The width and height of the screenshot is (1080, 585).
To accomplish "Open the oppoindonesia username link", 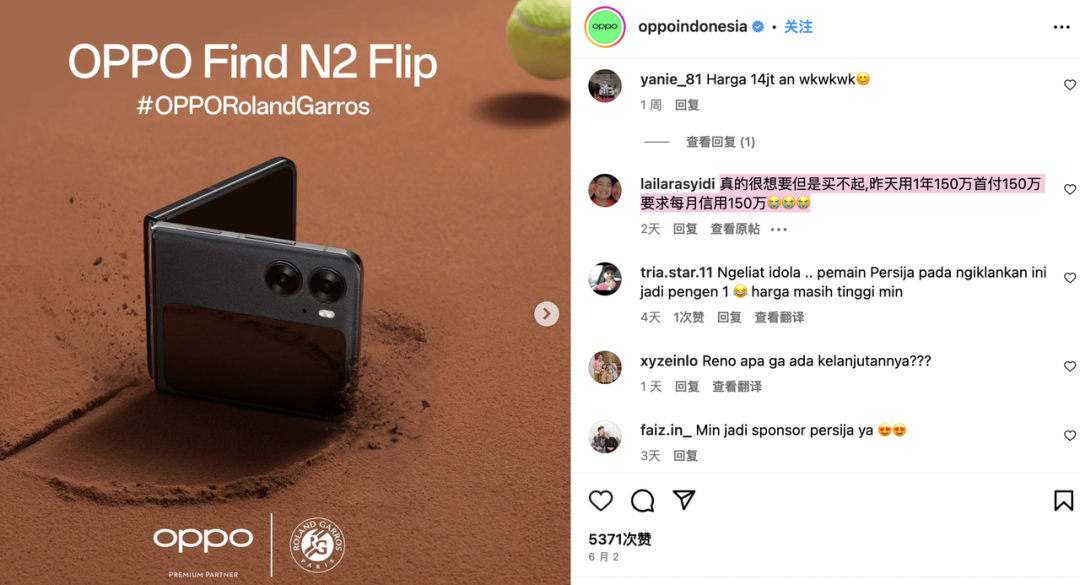I will [x=692, y=27].
